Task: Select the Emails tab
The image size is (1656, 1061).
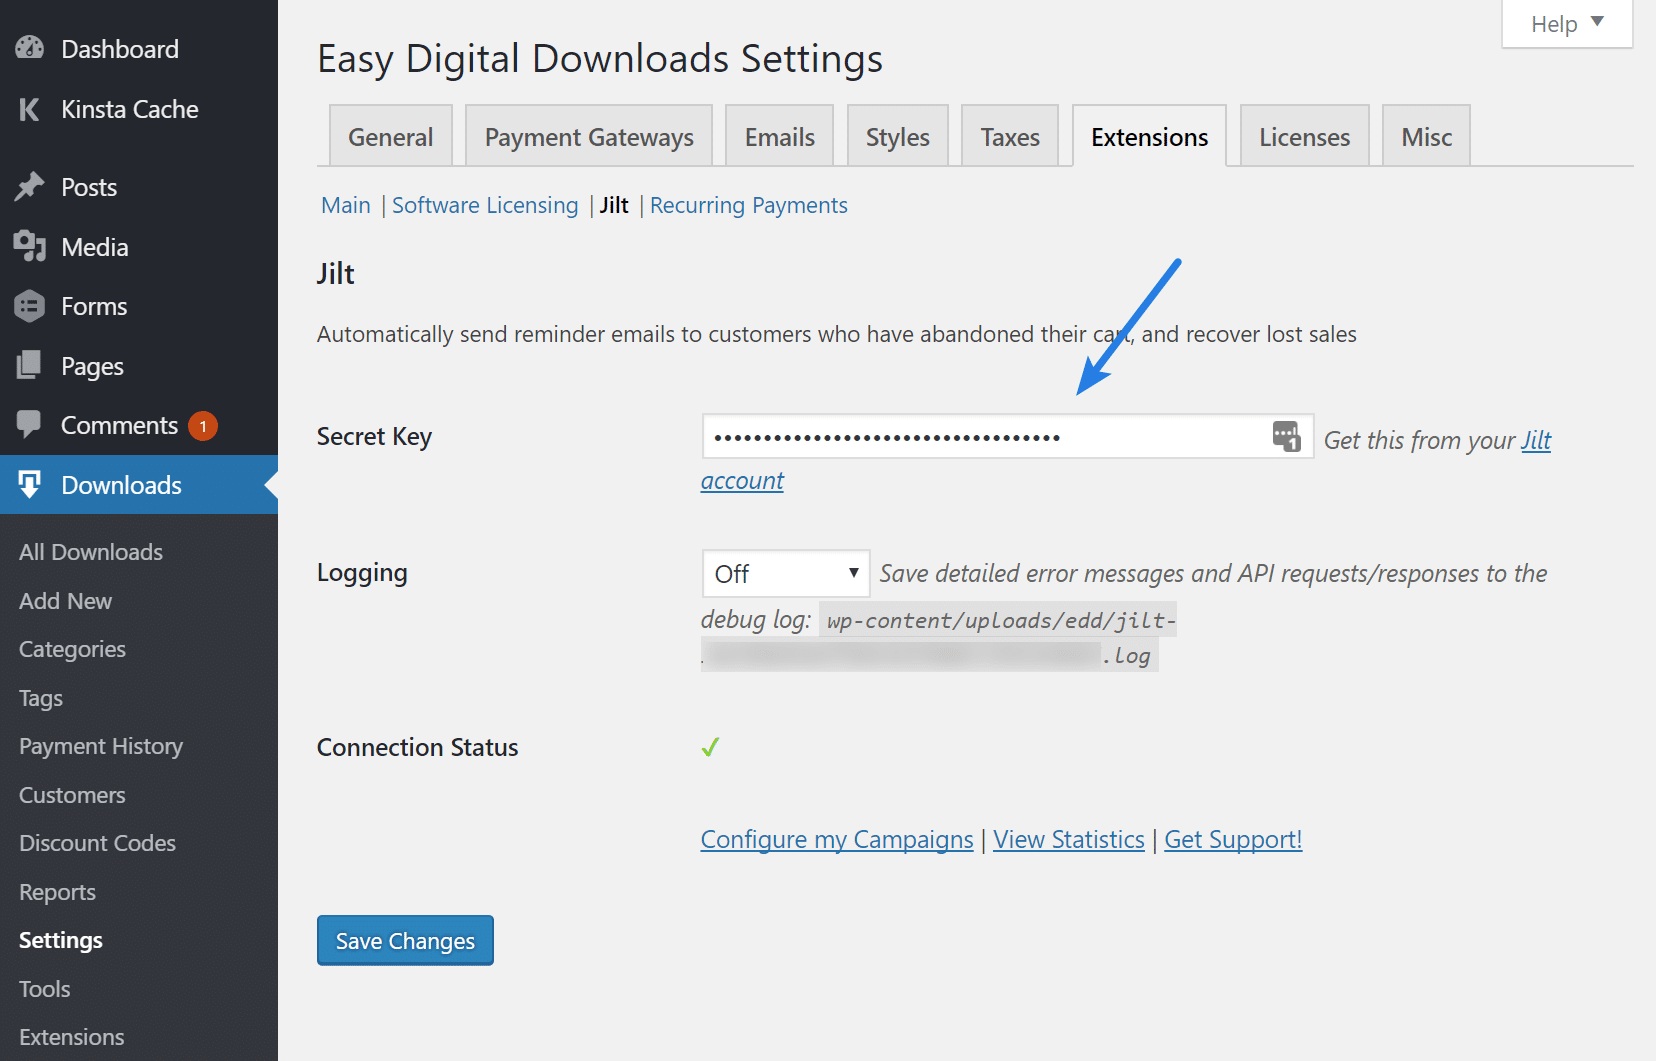Action: 779,136
